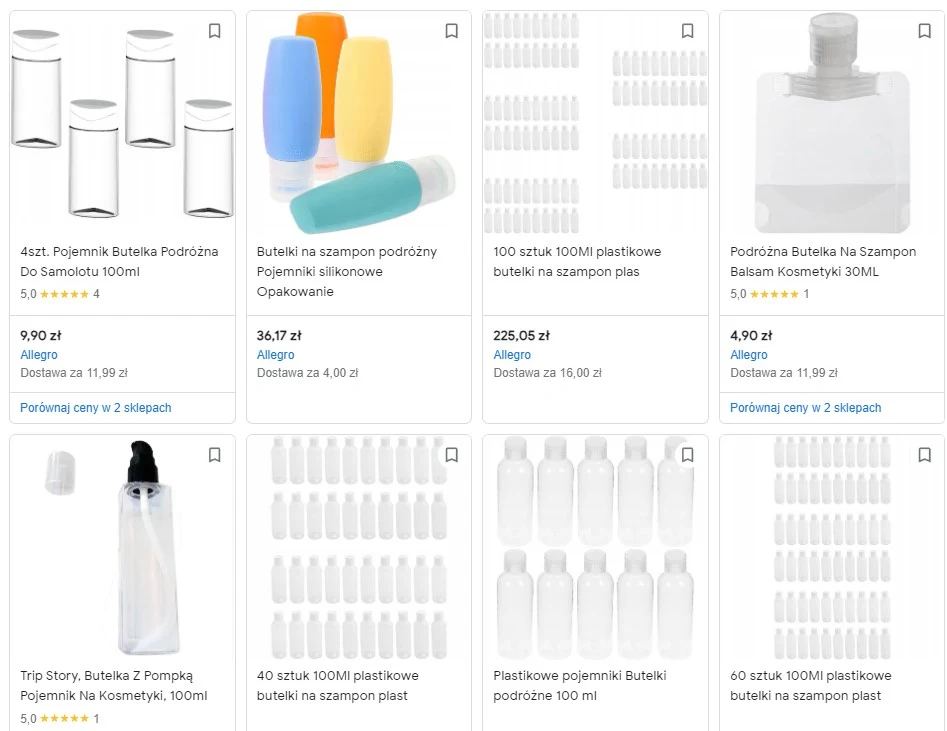Open the four clear bottles product image
The image size is (947, 731).
point(122,125)
